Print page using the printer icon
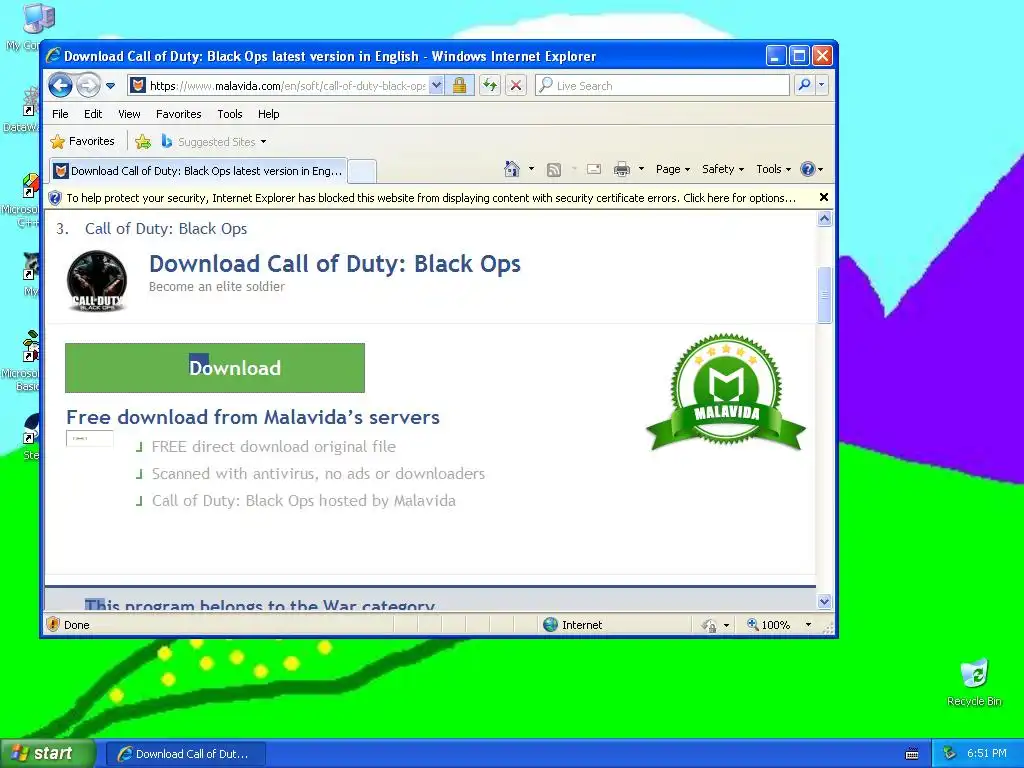 coord(622,170)
